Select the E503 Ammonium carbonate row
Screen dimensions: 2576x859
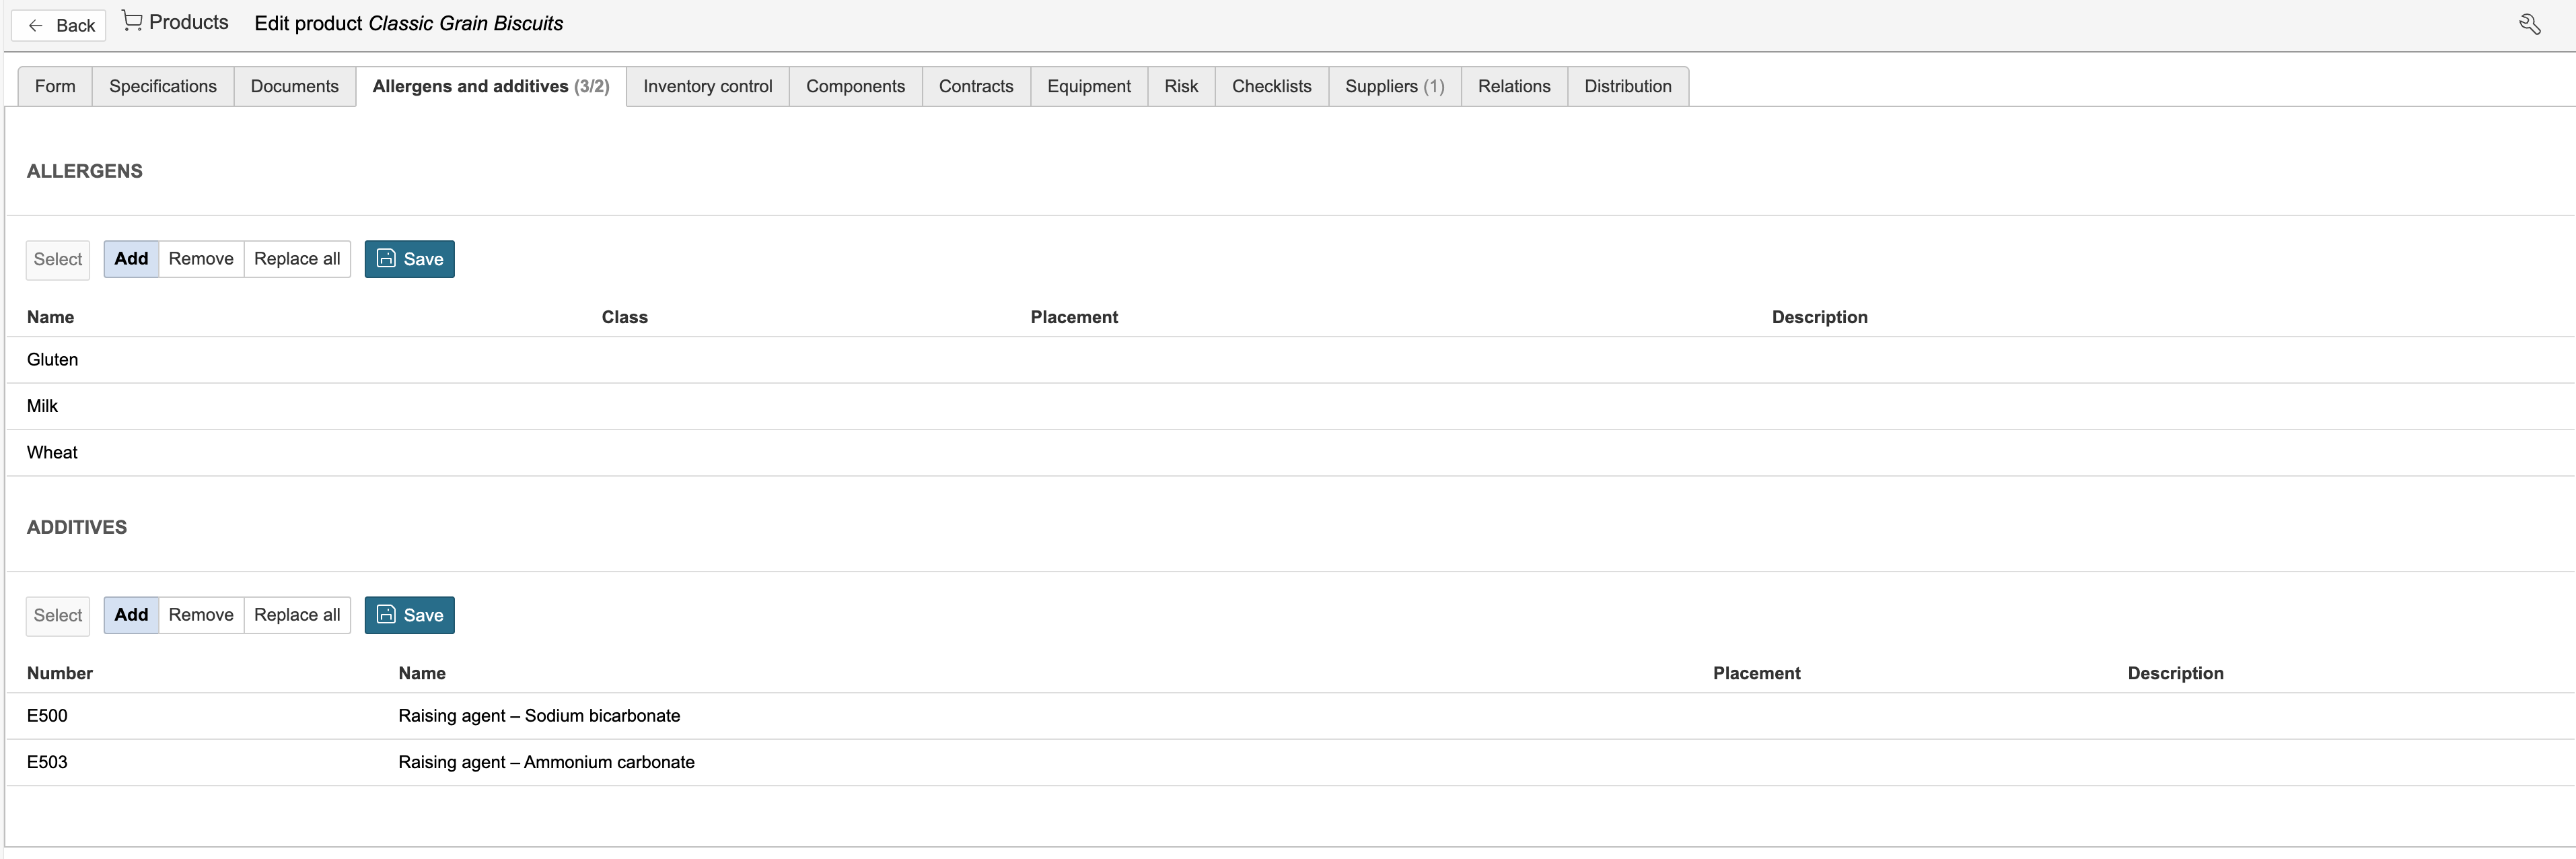1290,762
